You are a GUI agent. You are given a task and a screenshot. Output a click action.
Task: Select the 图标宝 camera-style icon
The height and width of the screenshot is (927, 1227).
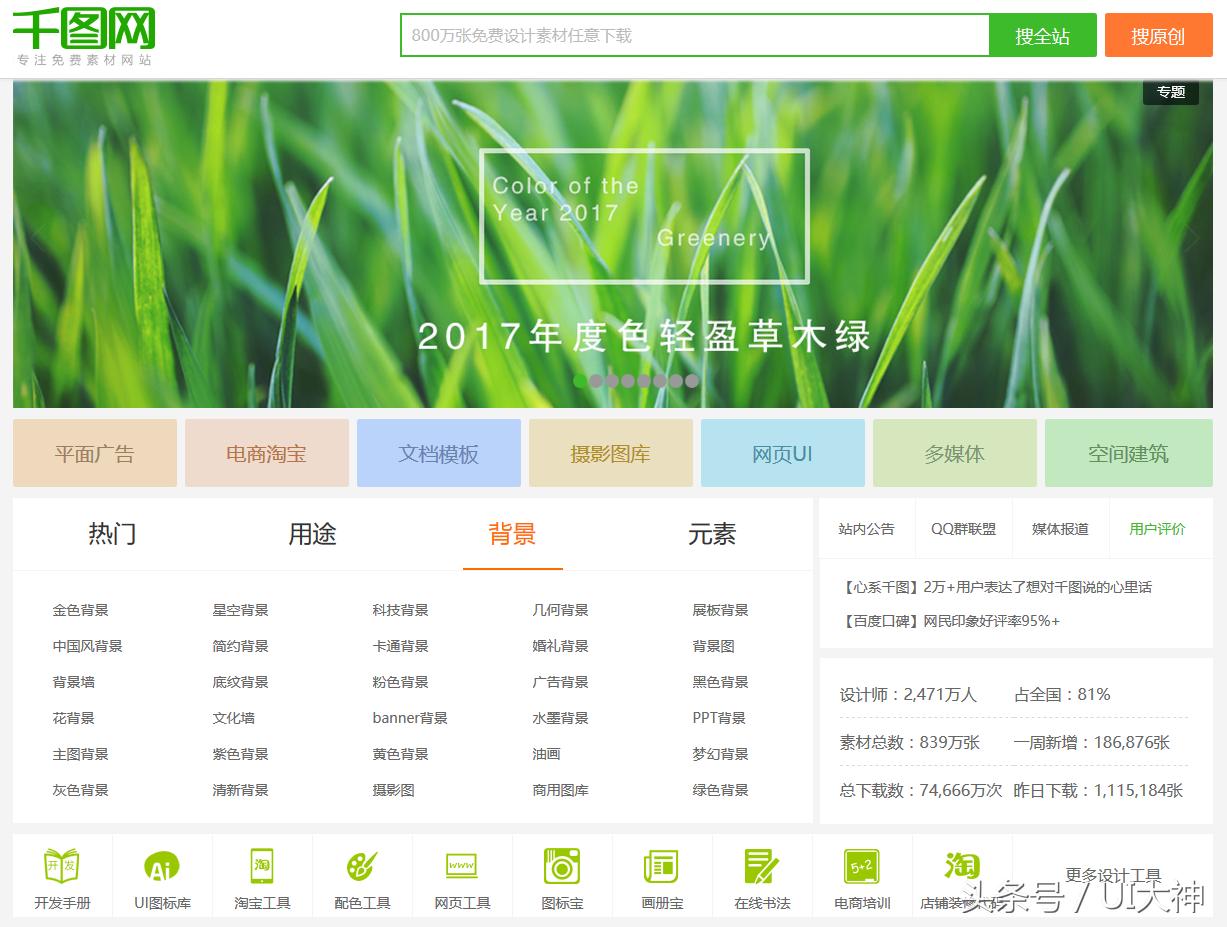pyautogui.click(x=561, y=875)
